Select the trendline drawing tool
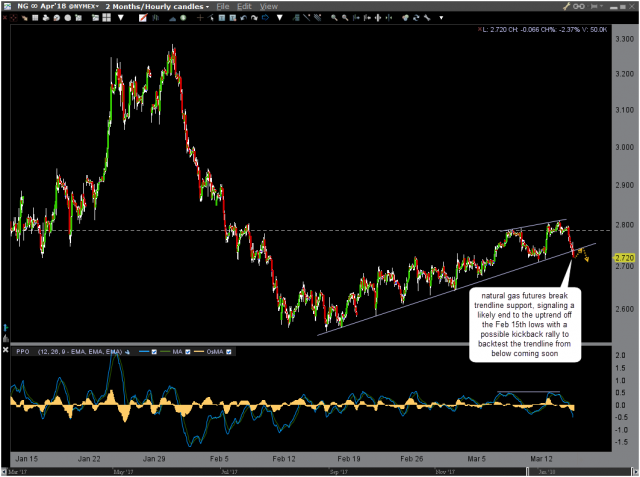 (307, 18)
